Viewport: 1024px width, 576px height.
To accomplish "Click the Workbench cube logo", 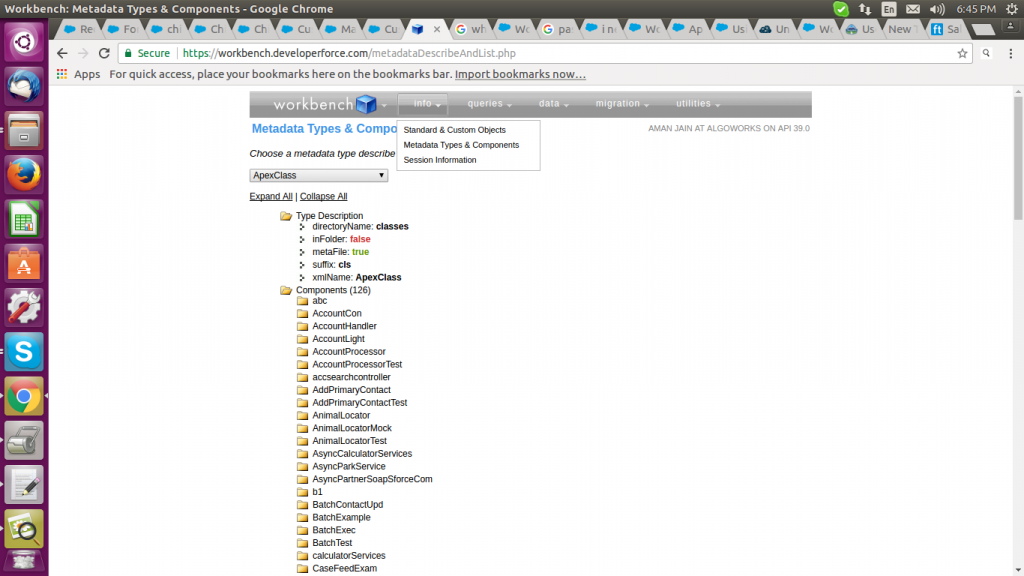I will click(366, 104).
